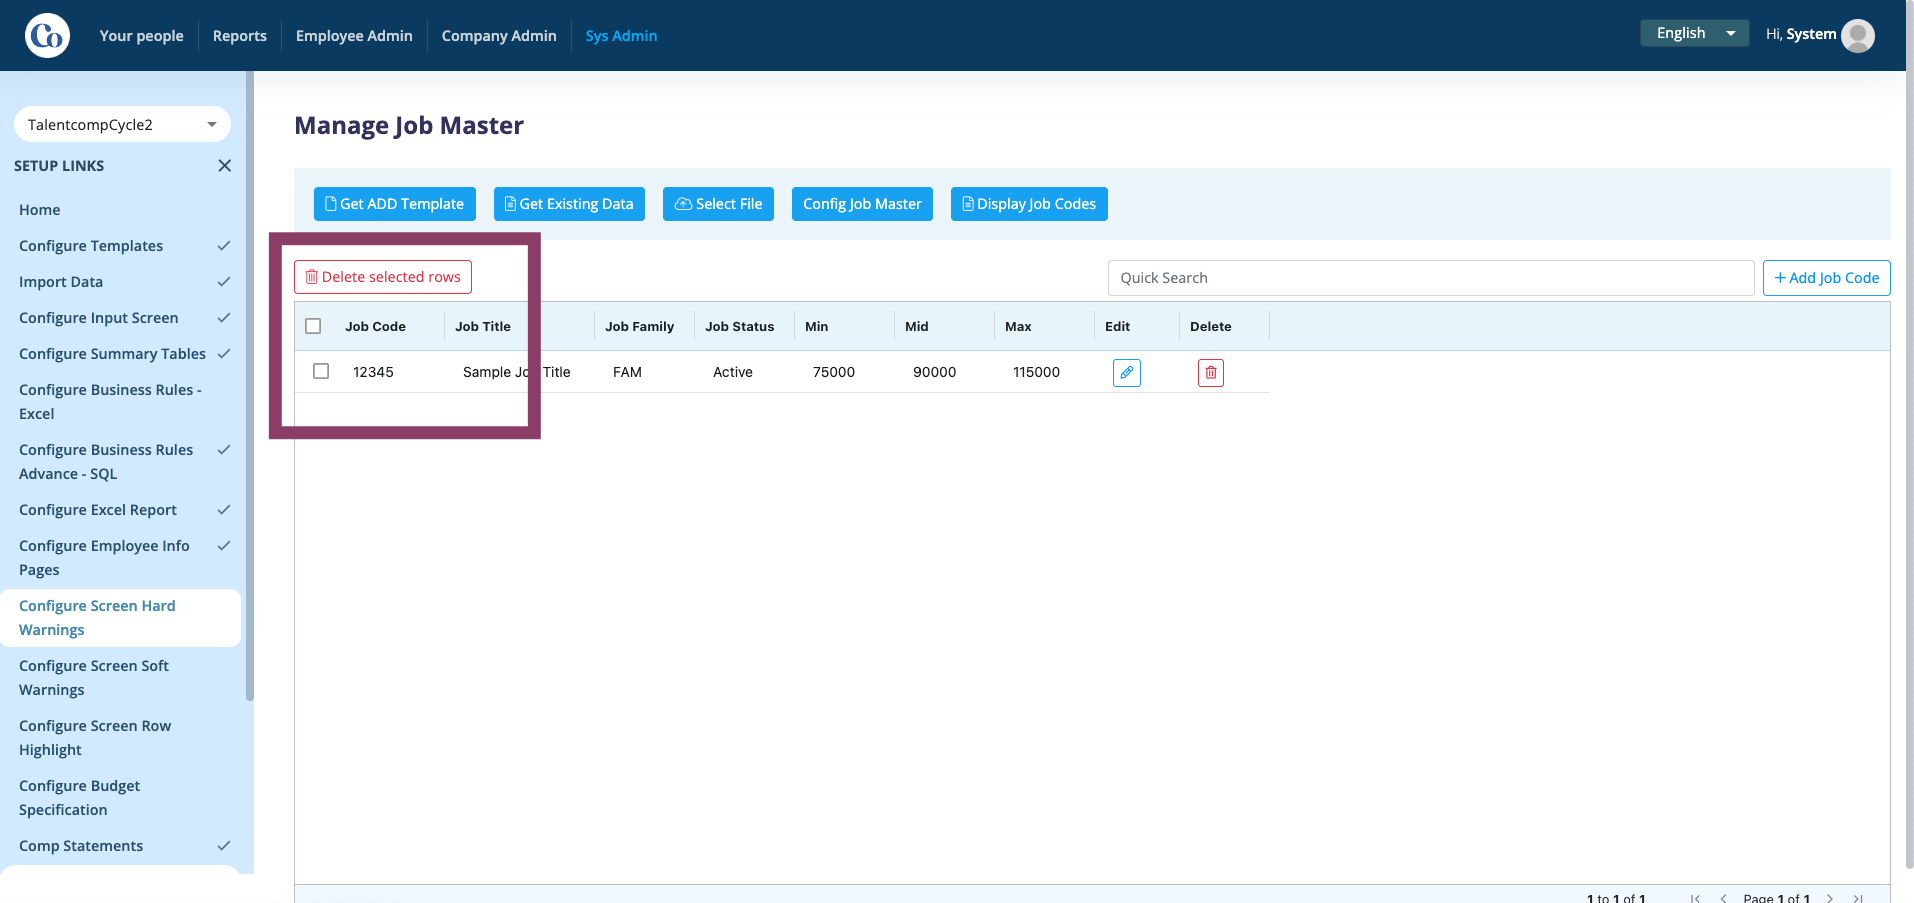Toggle the select-all checkbox in table header
The height and width of the screenshot is (903, 1914).
tap(313, 326)
